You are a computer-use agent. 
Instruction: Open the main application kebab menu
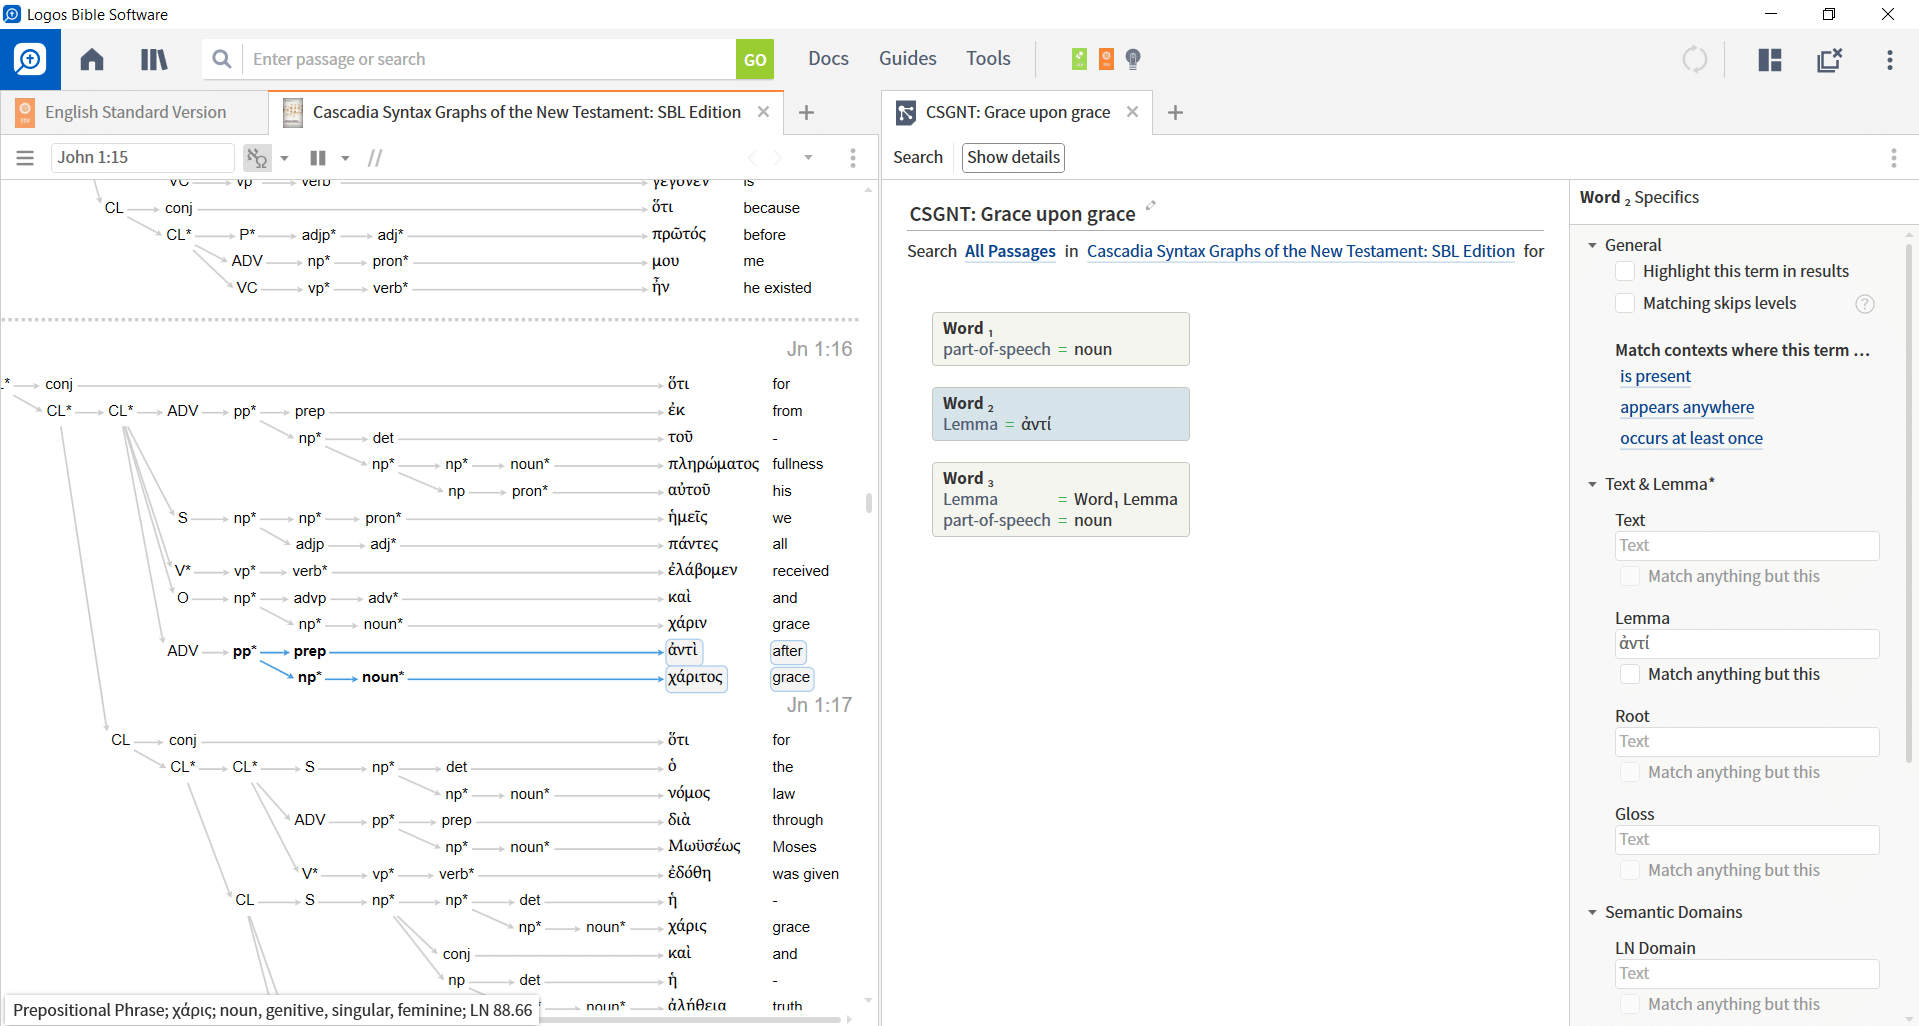tap(1890, 60)
